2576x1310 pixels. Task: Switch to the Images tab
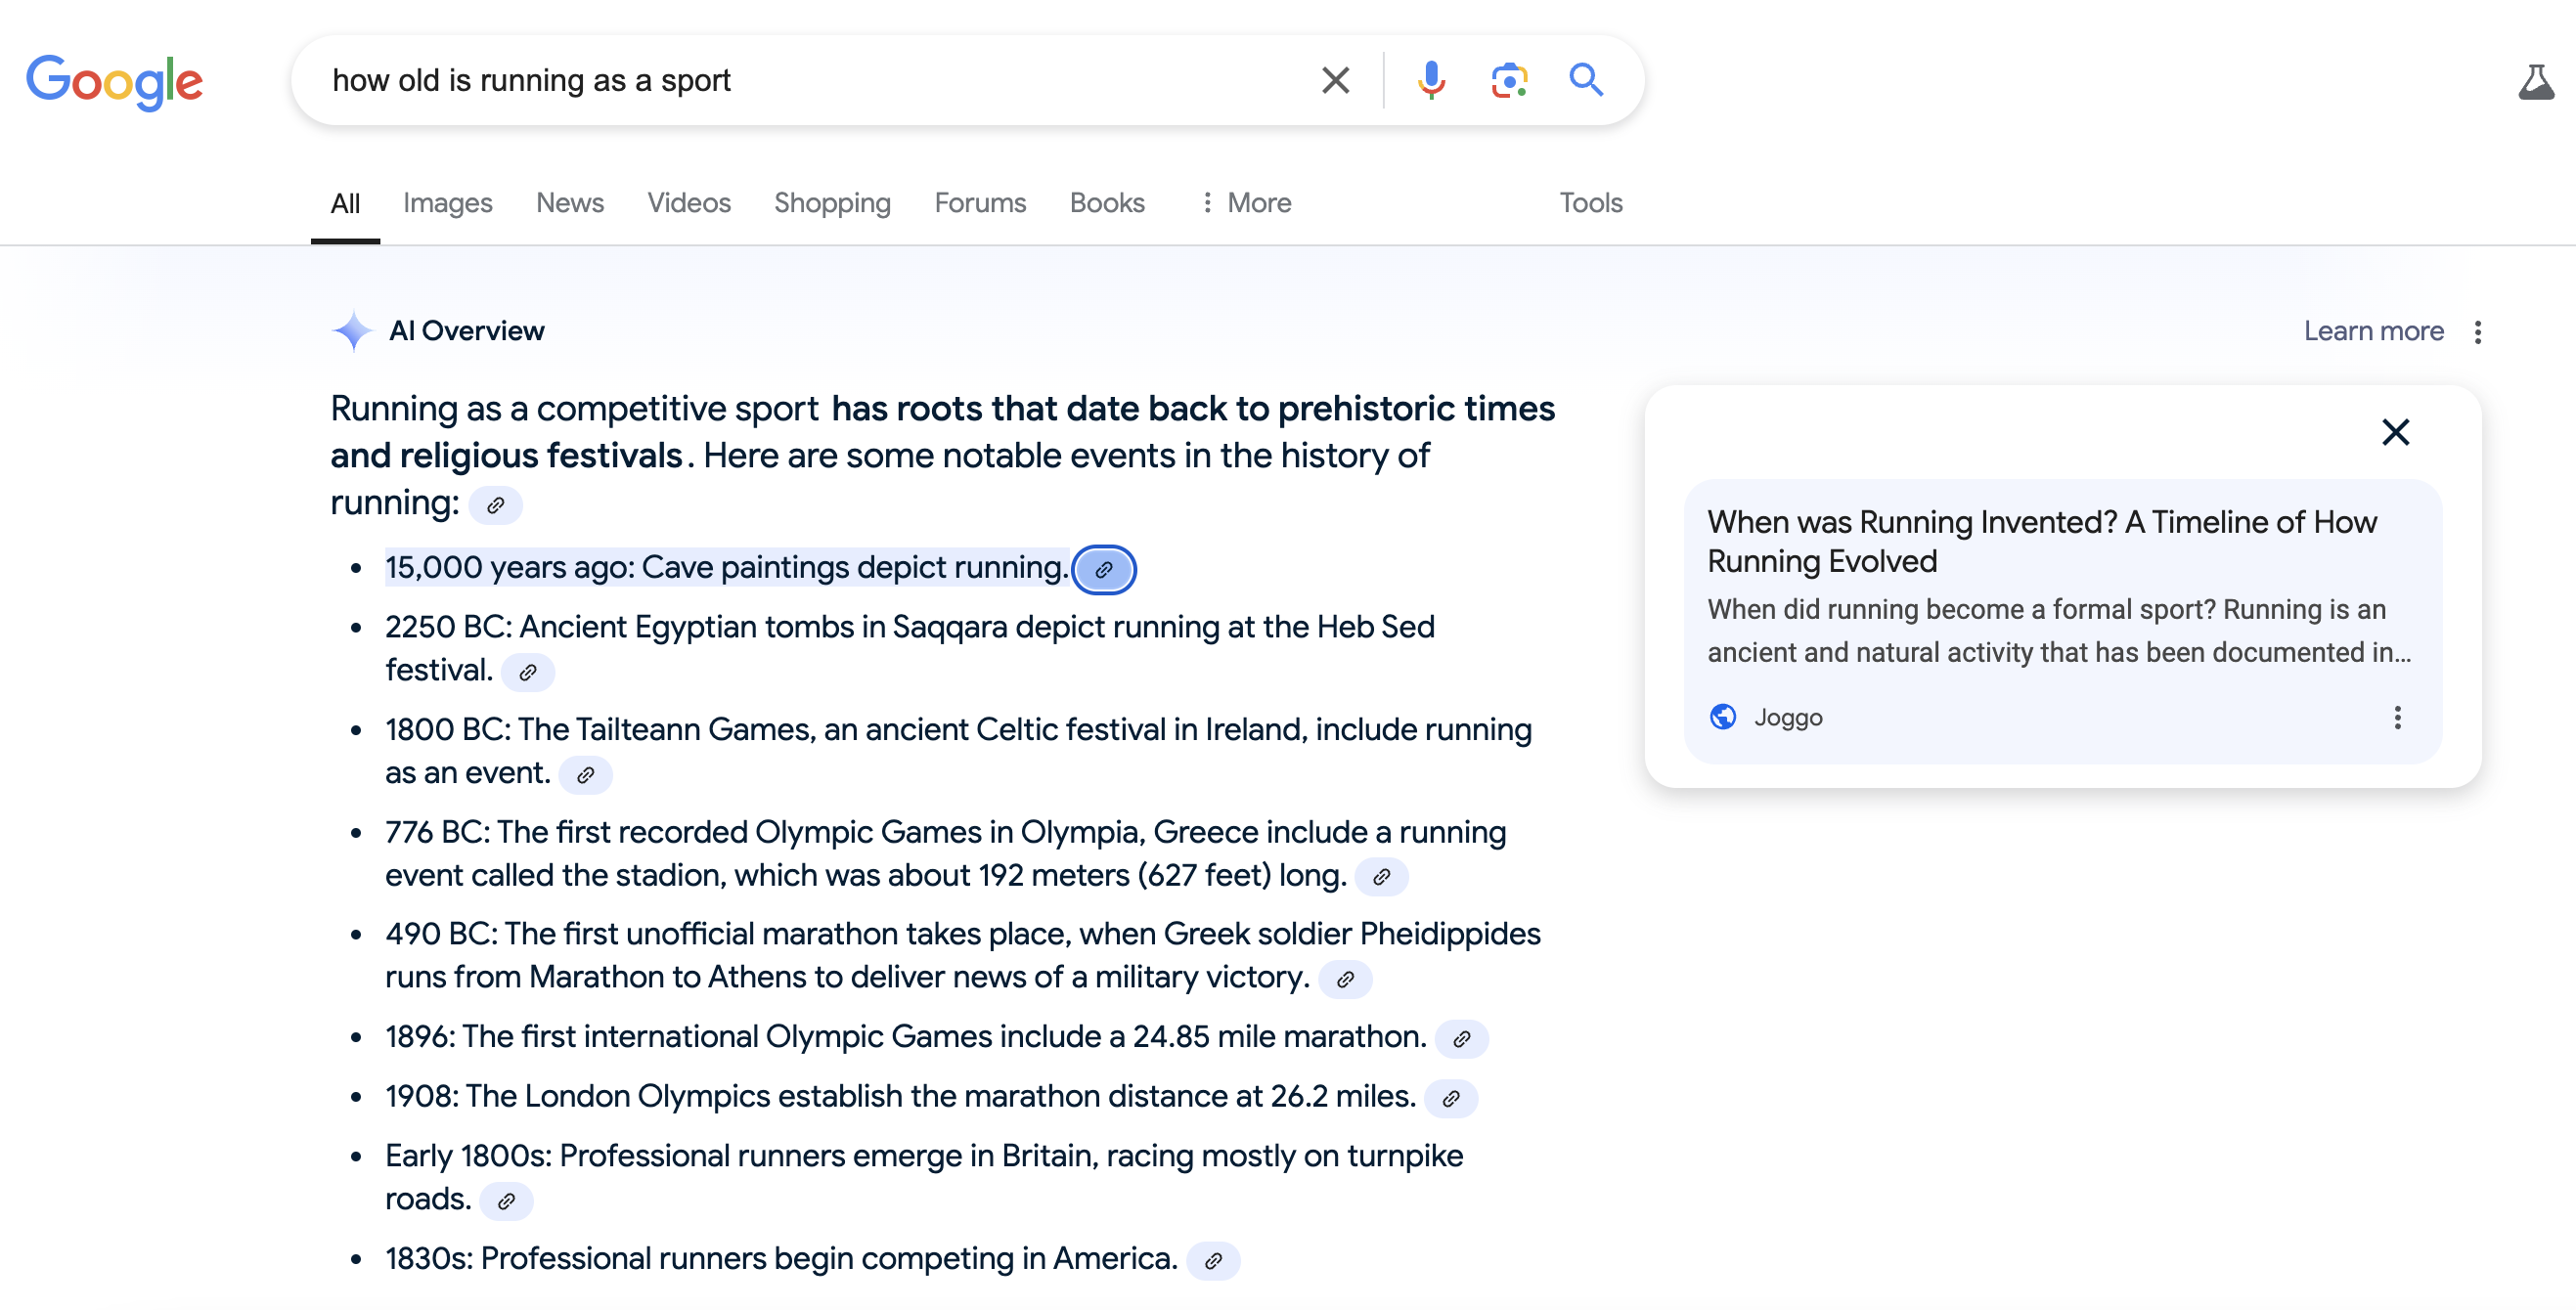(x=447, y=203)
